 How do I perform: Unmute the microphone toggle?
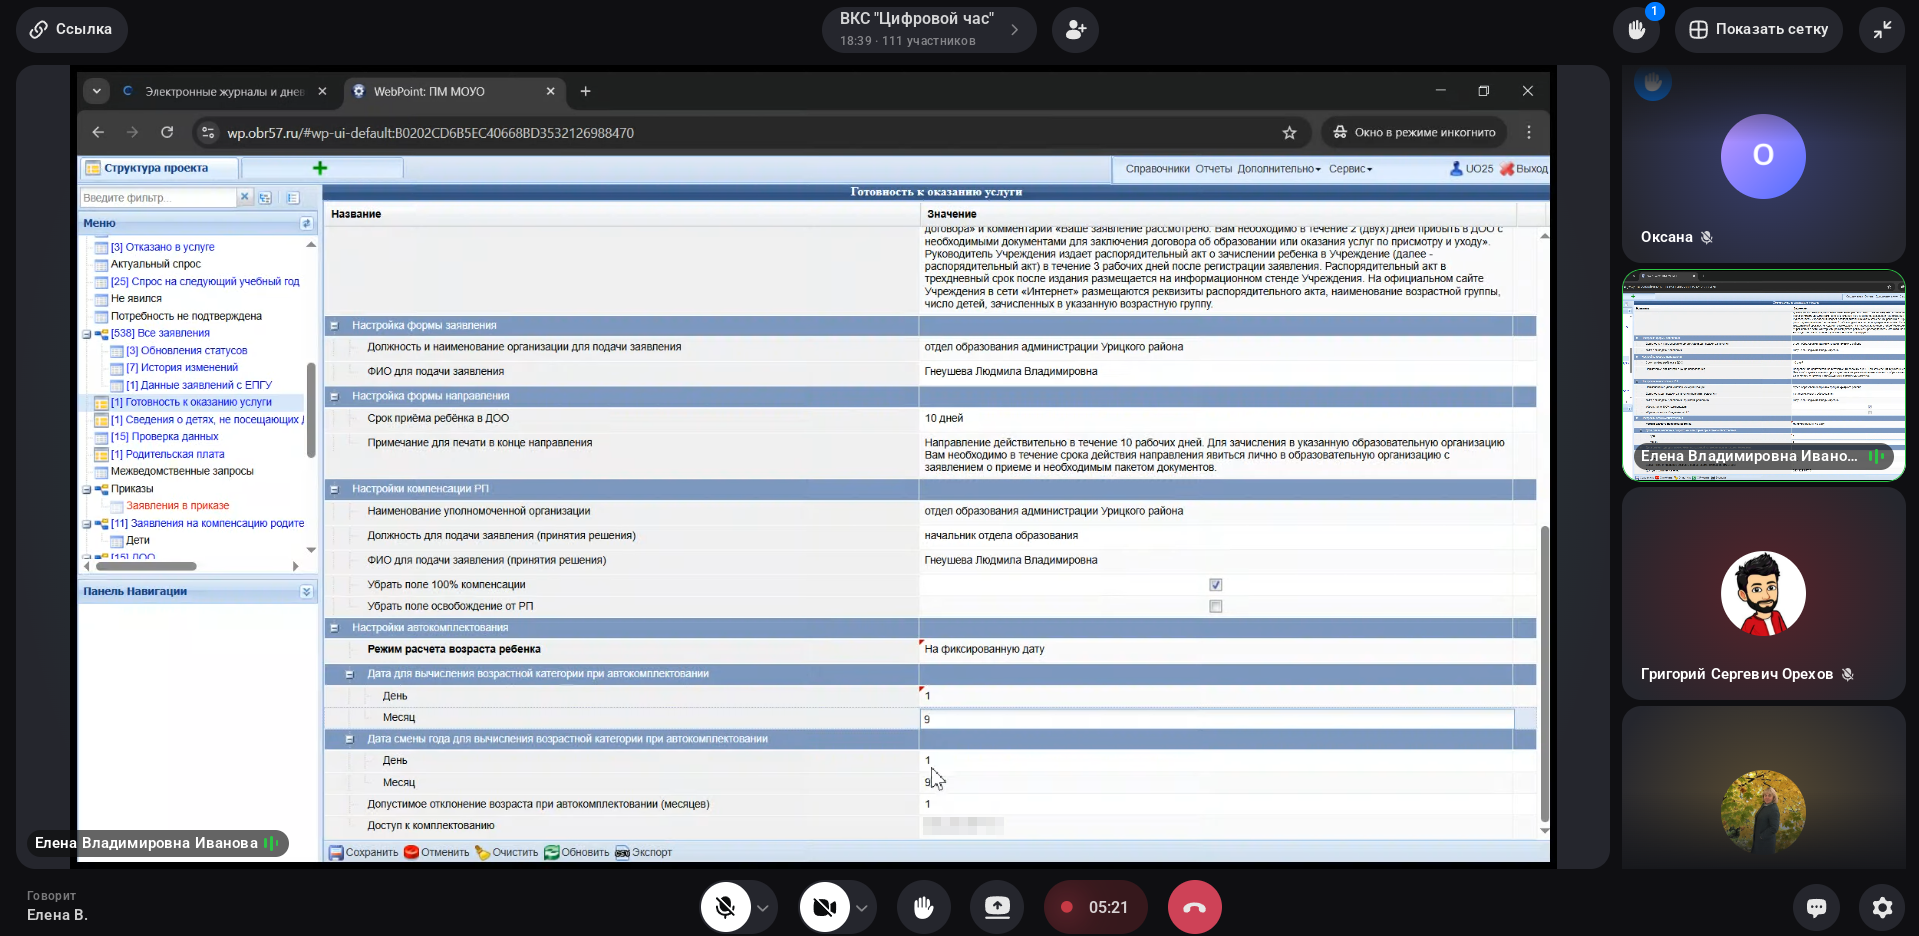point(725,907)
